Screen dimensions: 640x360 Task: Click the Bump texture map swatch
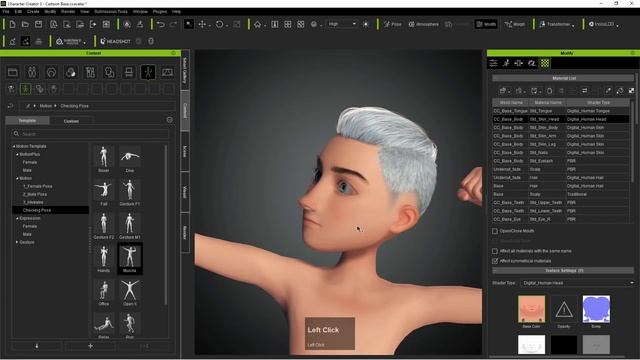click(596, 309)
